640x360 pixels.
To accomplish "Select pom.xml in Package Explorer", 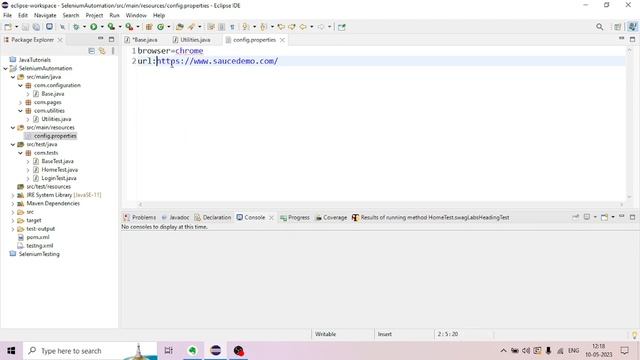I will (x=38, y=237).
